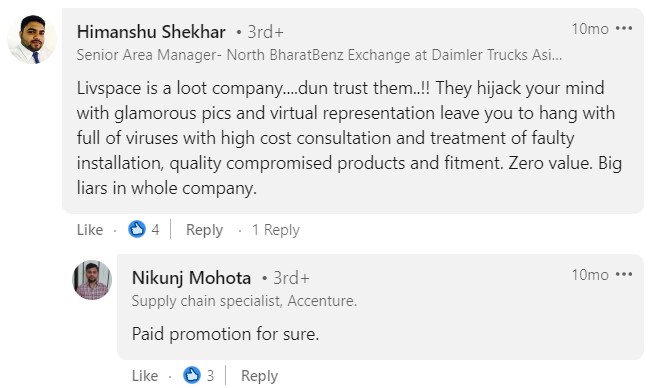Open Nikunj Mohota's profile photo

pos(92,280)
